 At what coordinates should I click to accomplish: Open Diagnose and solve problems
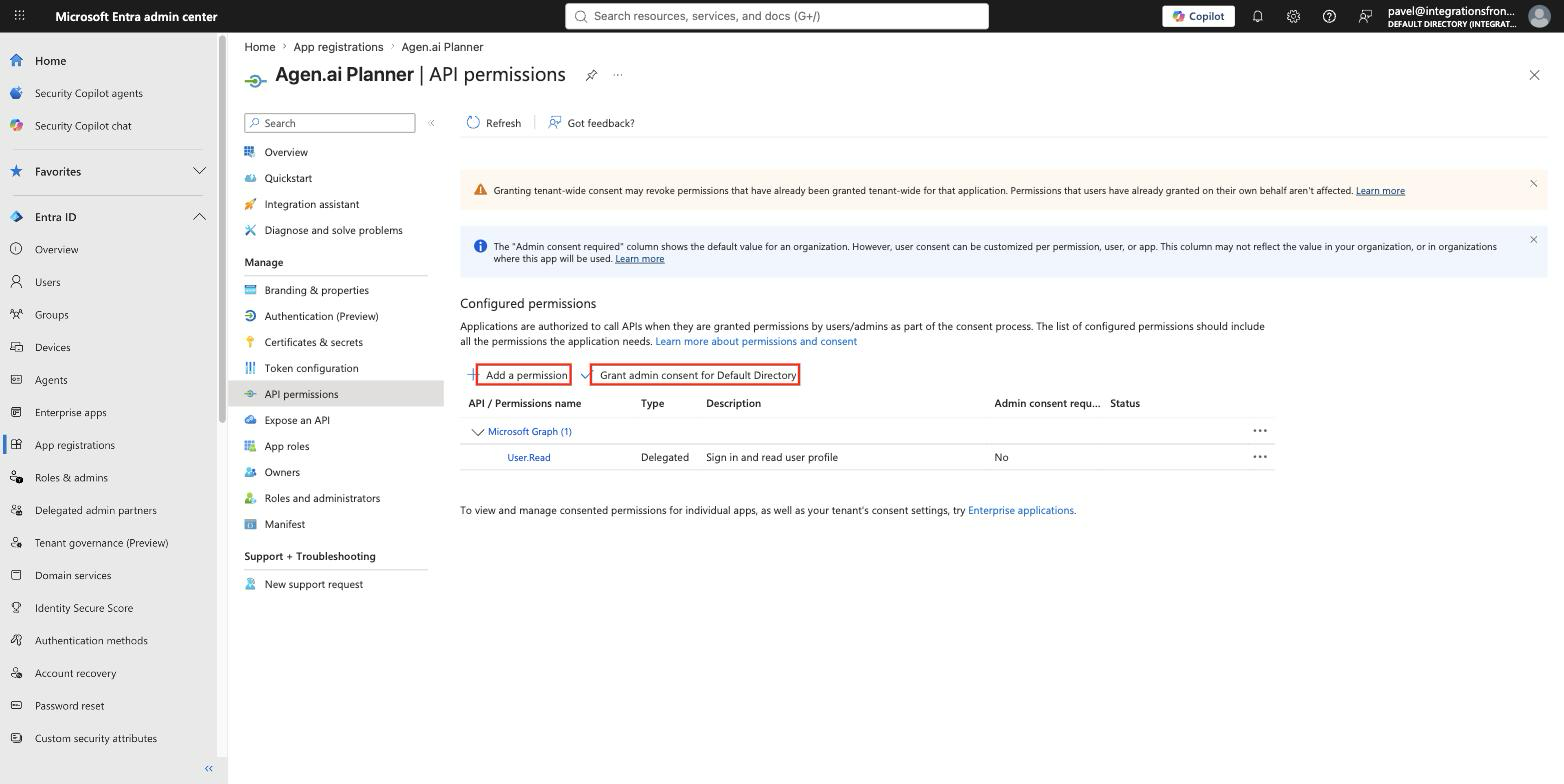pos(333,230)
